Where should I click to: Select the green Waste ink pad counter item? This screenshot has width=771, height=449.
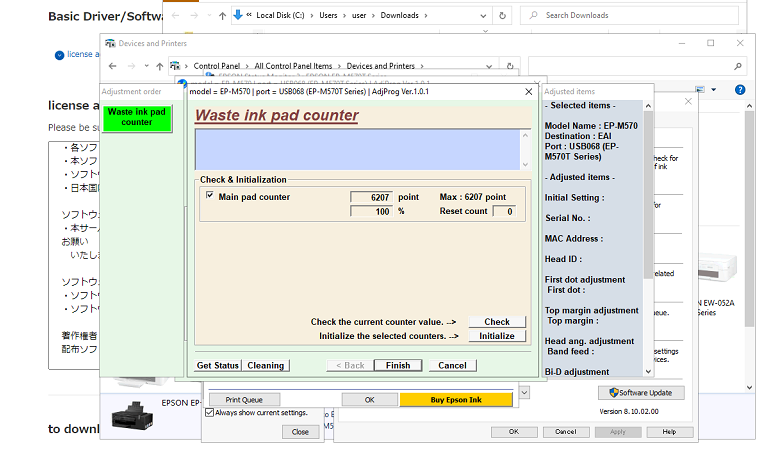click(x=137, y=118)
